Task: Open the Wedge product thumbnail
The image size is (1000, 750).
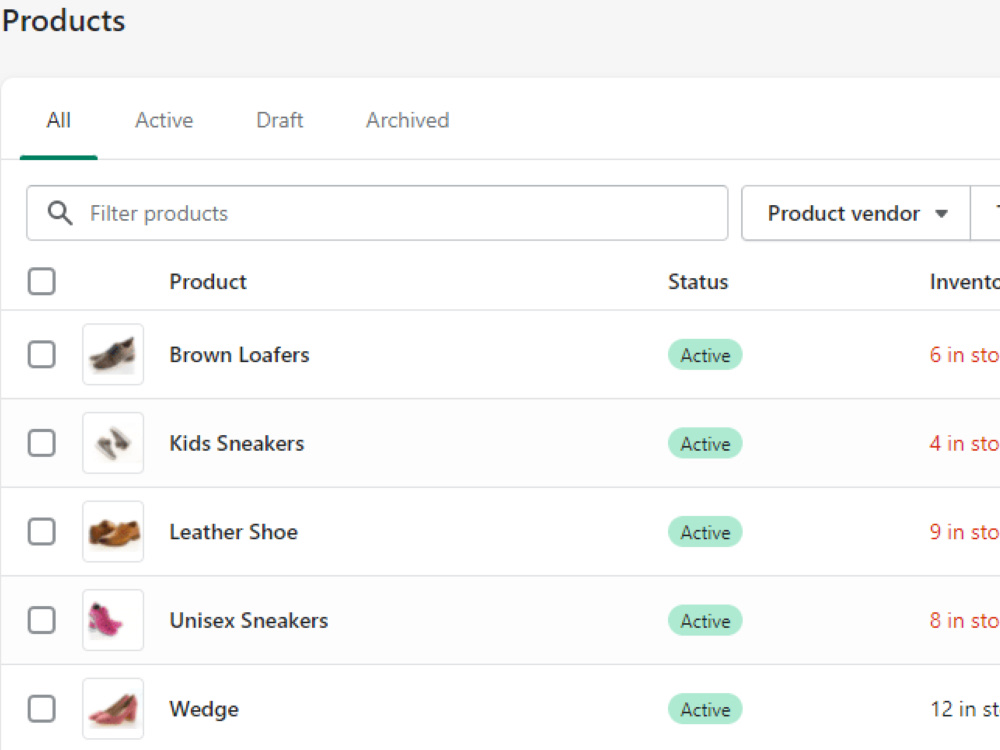Action: pyautogui.click(x=113, y=709)
